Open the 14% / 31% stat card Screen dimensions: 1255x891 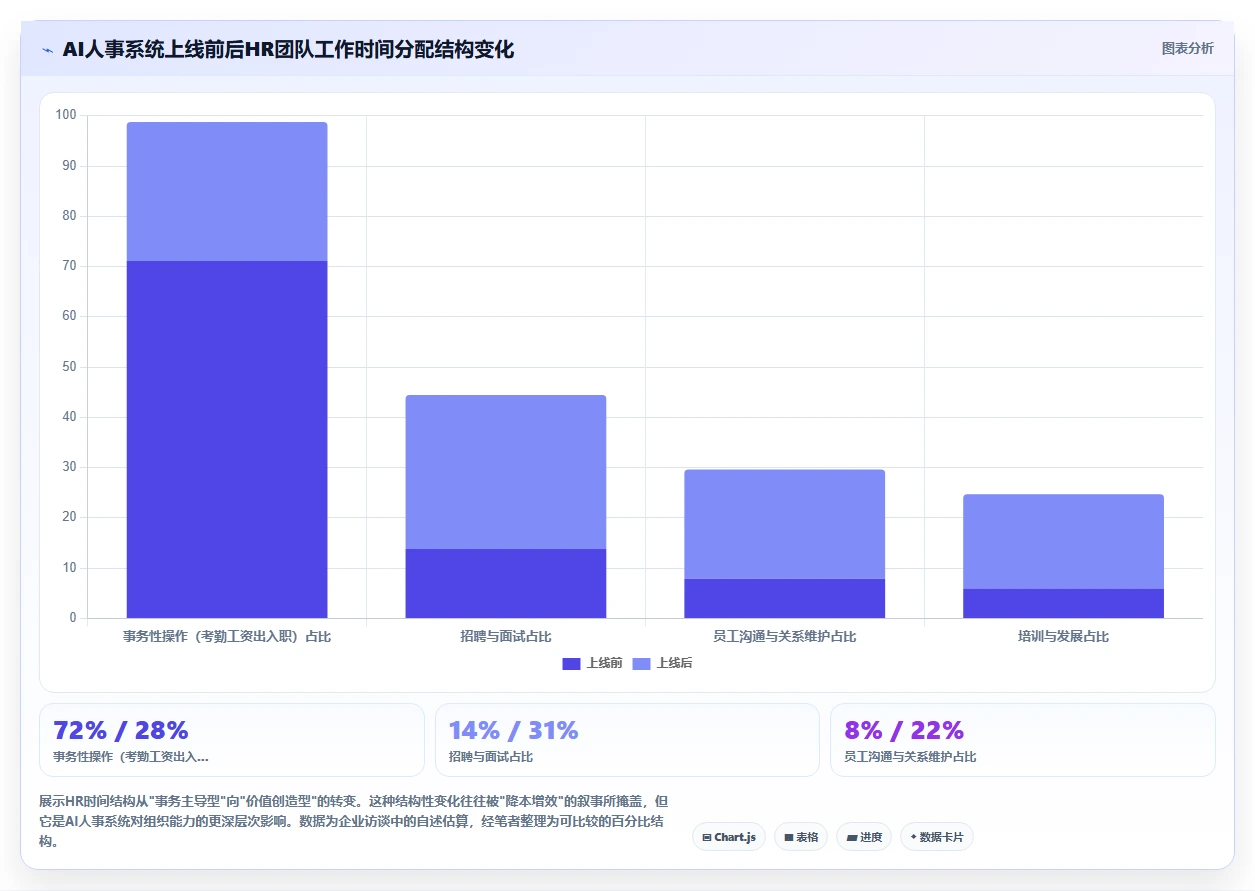click(x=627, y=740)
